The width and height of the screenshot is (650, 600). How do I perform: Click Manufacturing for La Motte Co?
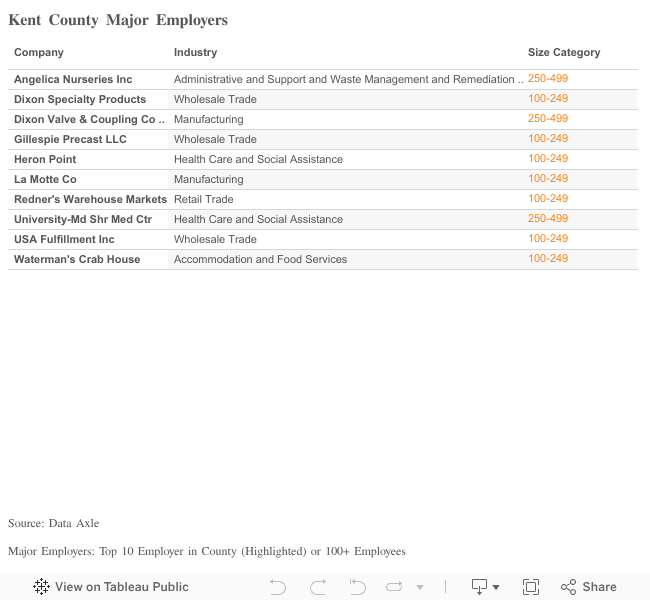pyautogui.click(x=209, y=179)
